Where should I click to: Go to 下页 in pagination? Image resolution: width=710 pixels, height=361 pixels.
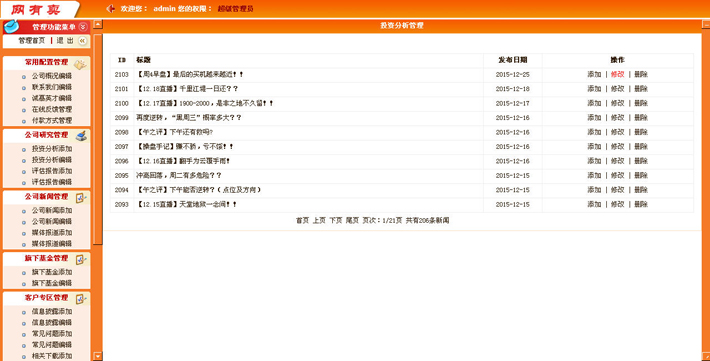coord(336,221)
